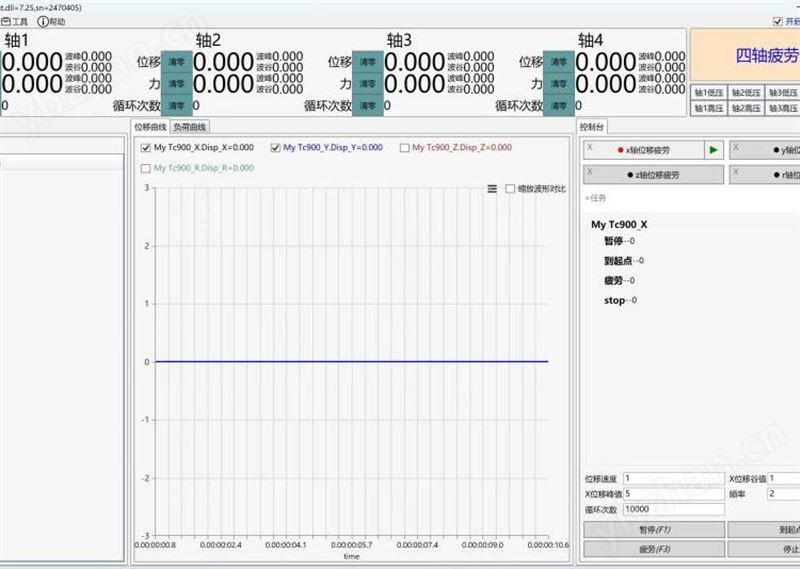The image size is (800, 569).
Task: Enable My Tc900_R.Disp_R curve checkbox
Action: pos(146,168)
